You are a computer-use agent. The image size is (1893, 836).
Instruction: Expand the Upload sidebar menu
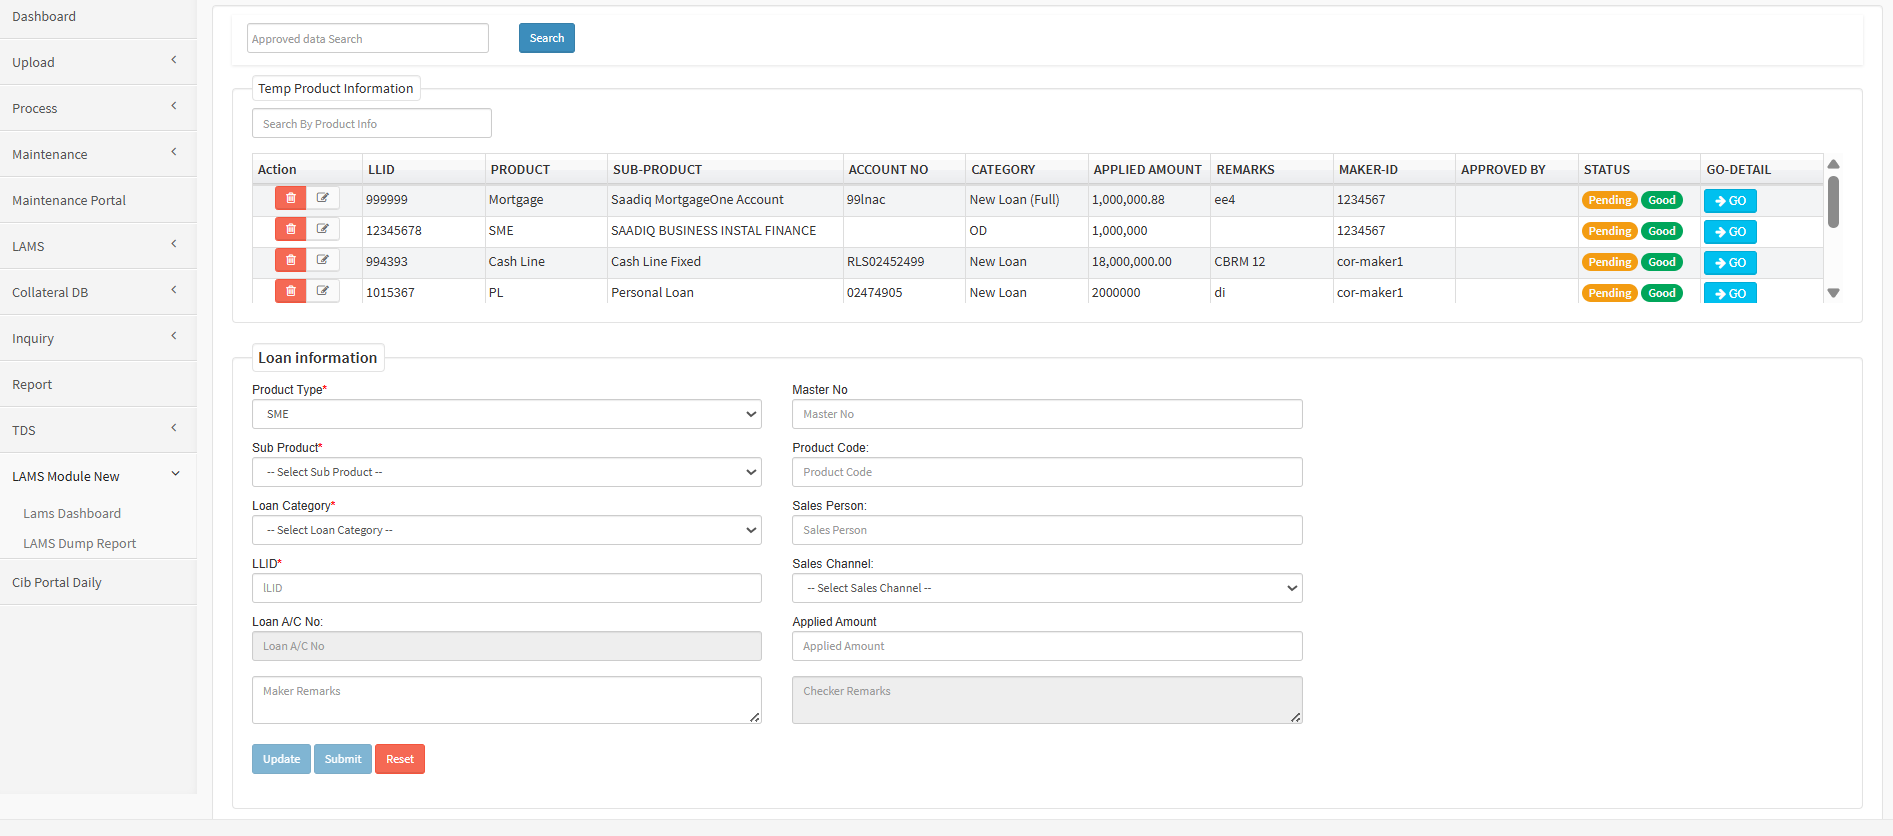pyautogui.click(x=97, y=62)
